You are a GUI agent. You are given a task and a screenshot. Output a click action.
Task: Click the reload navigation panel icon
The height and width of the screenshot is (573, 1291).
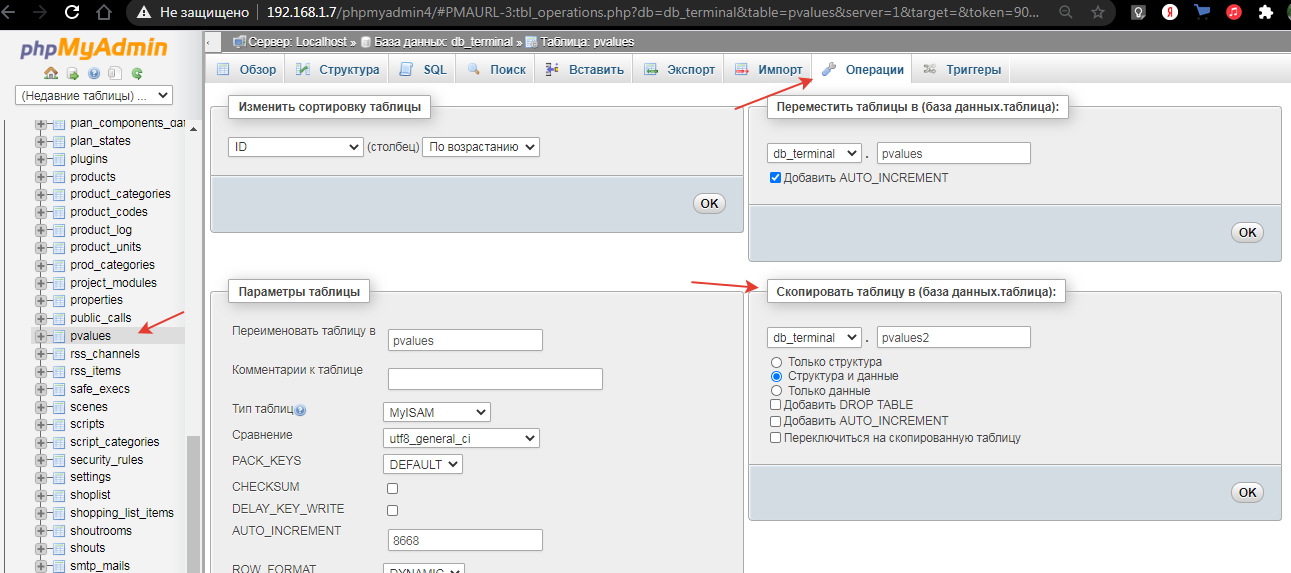[136, 73]
